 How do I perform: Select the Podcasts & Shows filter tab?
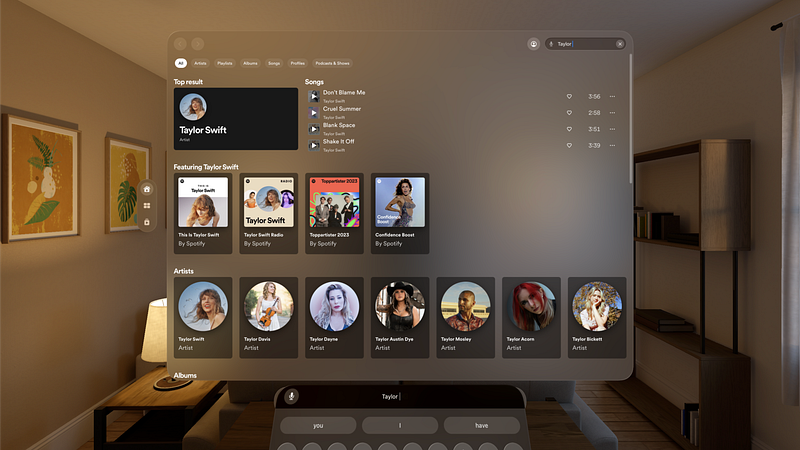click(x=333, y=63)
